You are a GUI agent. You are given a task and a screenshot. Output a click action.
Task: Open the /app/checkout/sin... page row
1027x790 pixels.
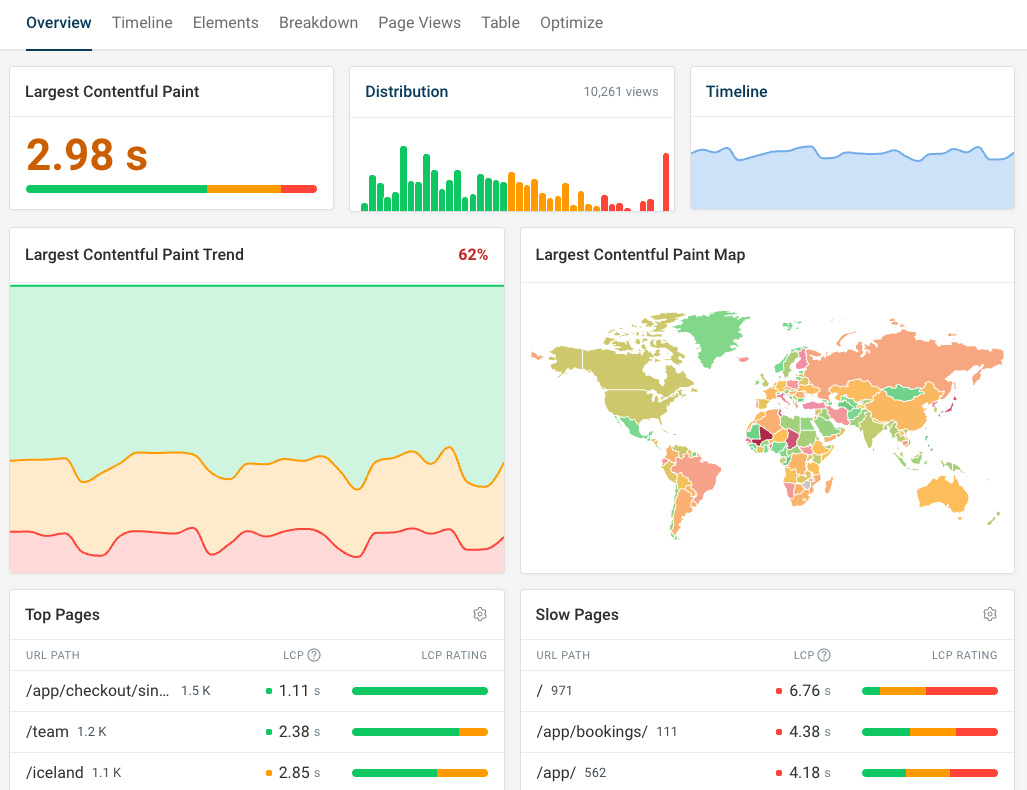[257, 691]
